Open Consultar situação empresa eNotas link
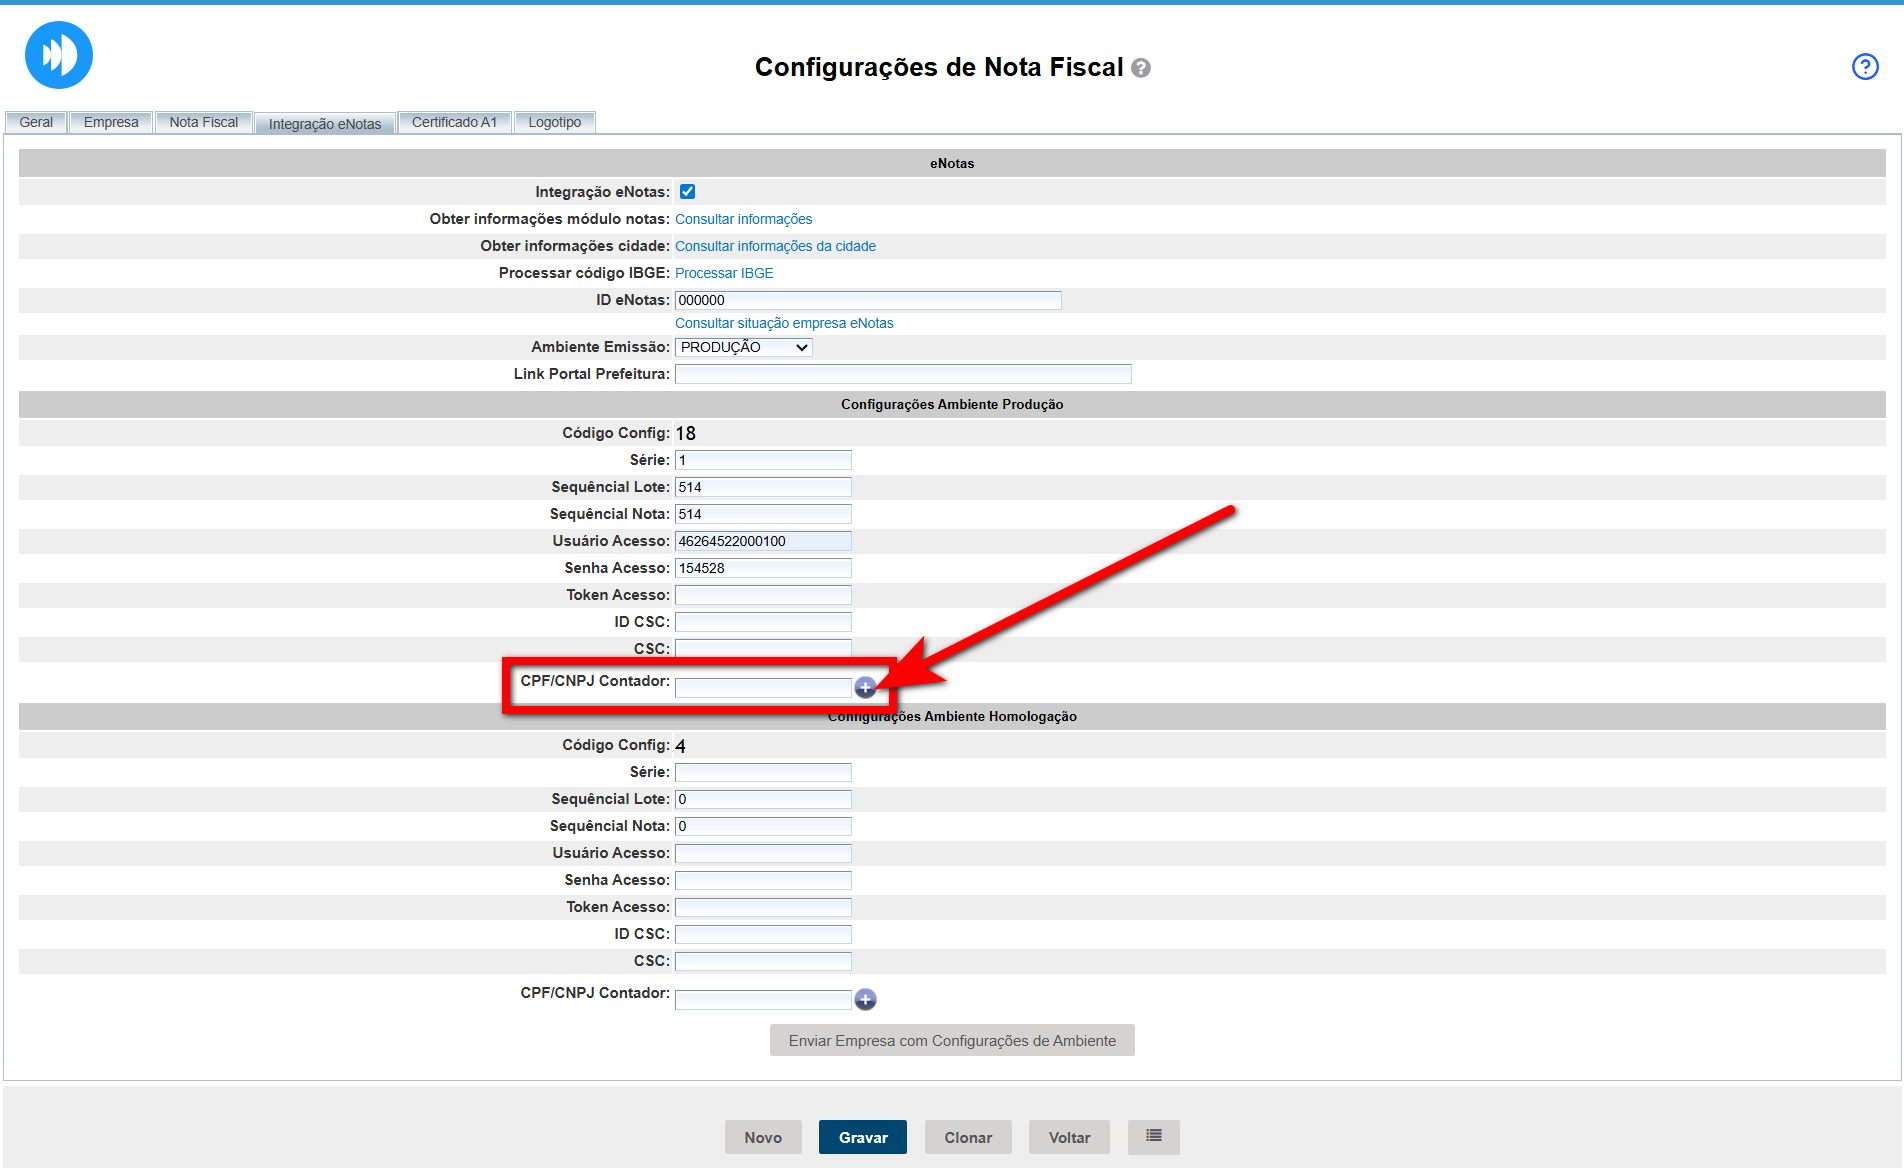This screenshot has width=1904, height=1170. coord(784,323)
